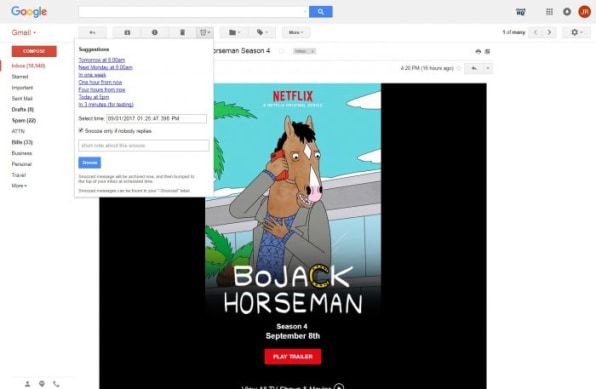Go to Sent Mail folder
Viewport: 596px width, 389px height.
[22, 98]
